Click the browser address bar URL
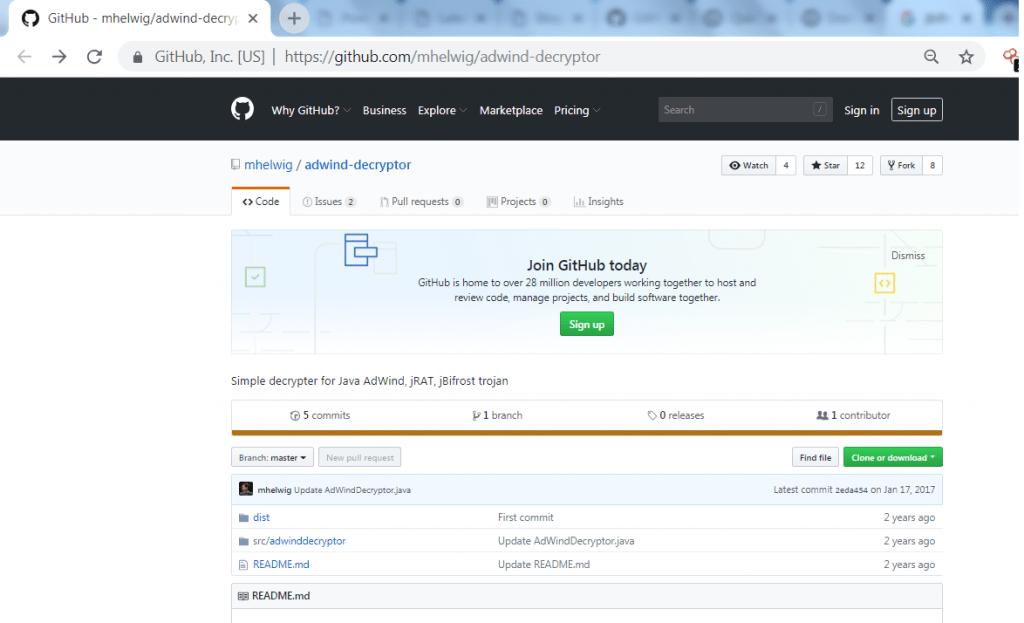This screenshot has height=623, width=1024. [442, 57]
